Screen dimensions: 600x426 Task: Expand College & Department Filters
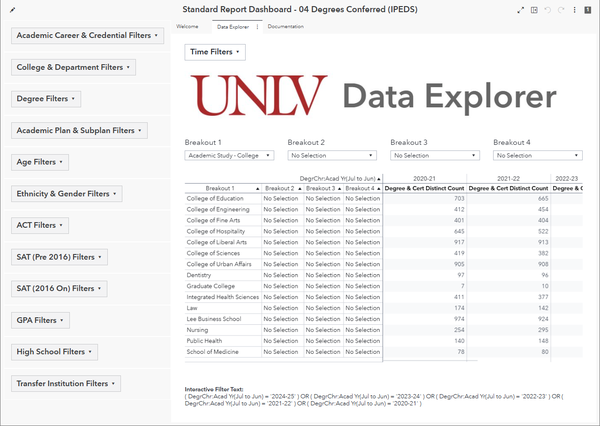pyautogui.click(x=73, y=67)
